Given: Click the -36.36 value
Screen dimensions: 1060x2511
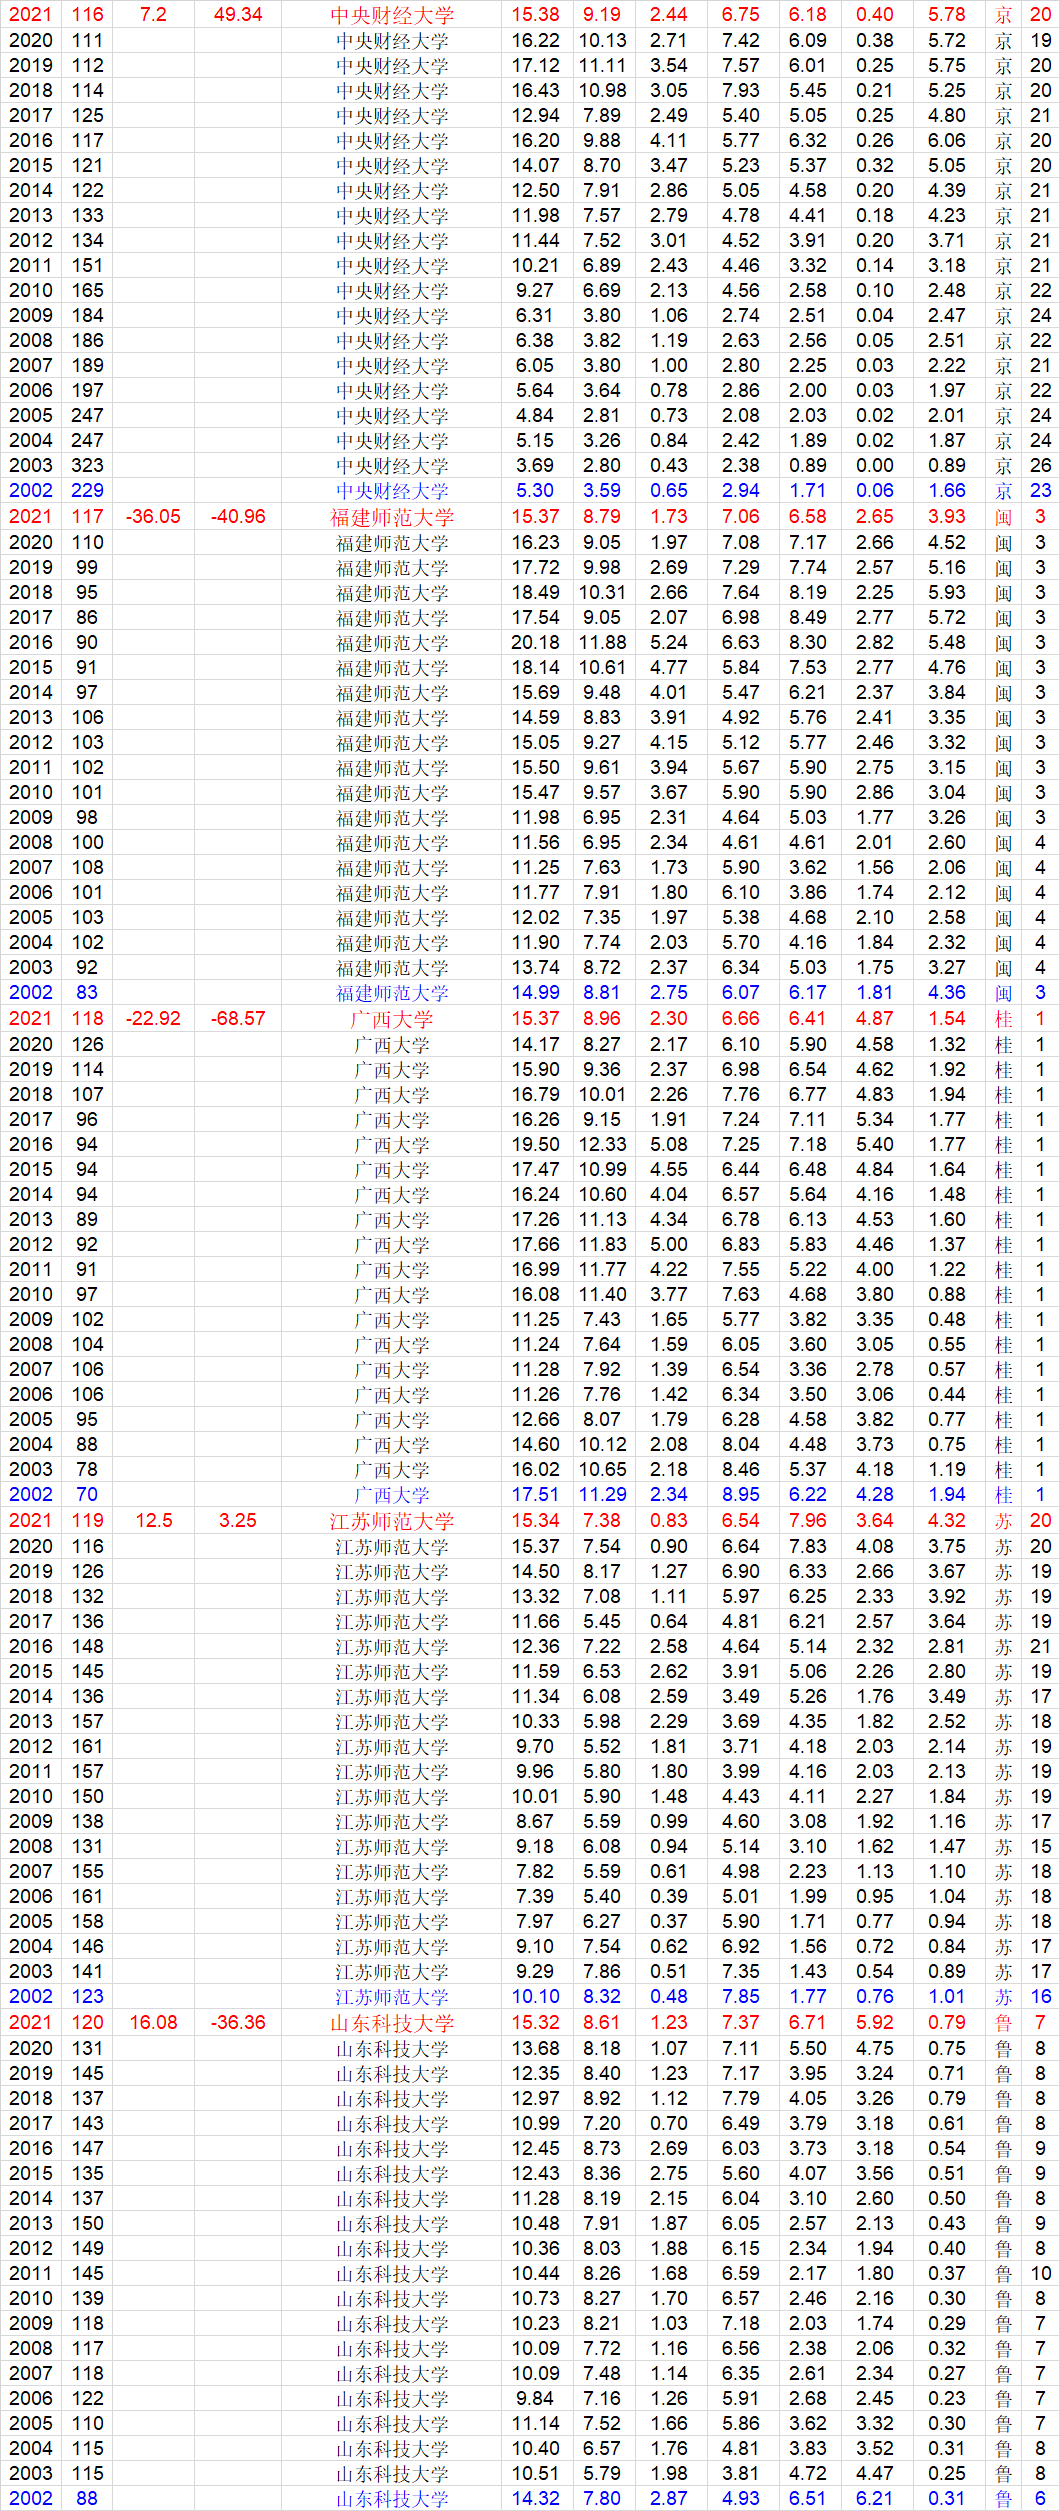Looking at the screenshot, I should pyautogui.click(x=238, y=2023).
